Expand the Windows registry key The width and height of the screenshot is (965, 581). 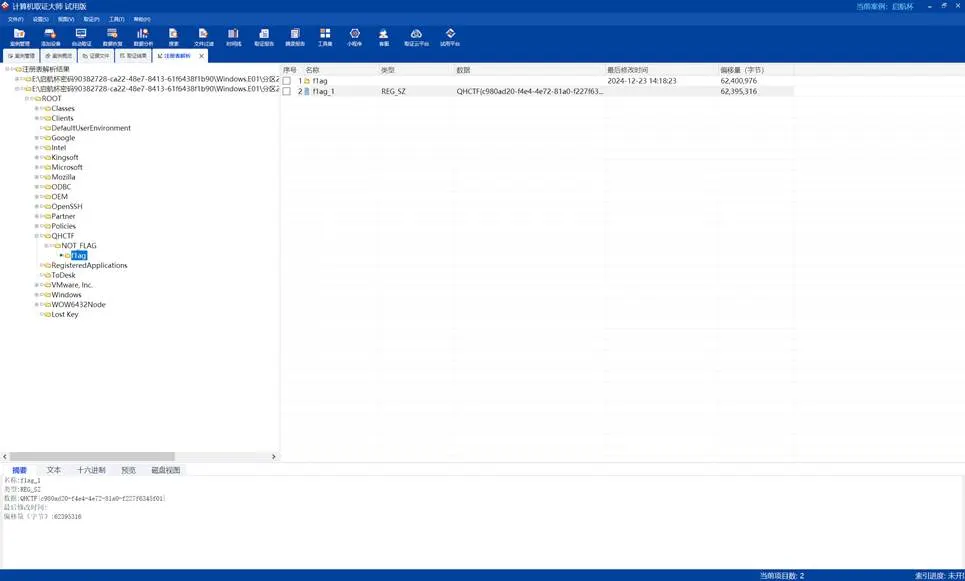click(x=36, y=295)
